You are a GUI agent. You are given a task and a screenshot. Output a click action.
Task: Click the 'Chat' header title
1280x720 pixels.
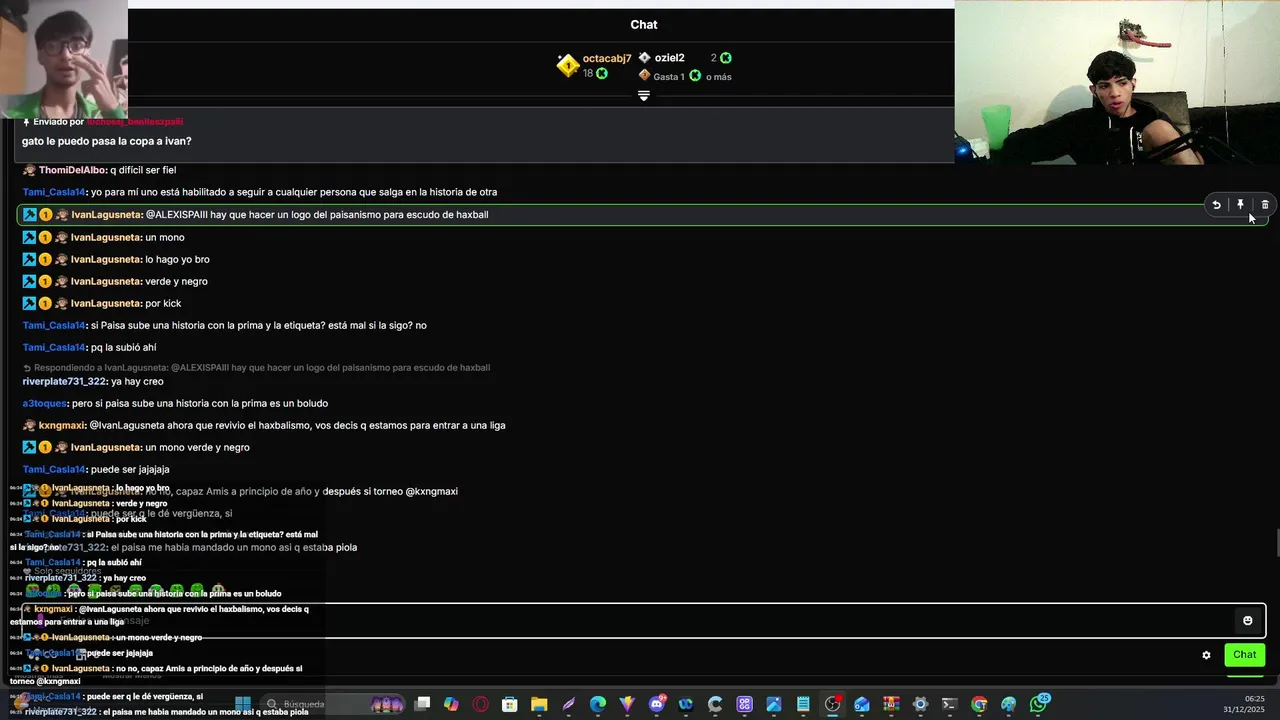tap(644, 25)
